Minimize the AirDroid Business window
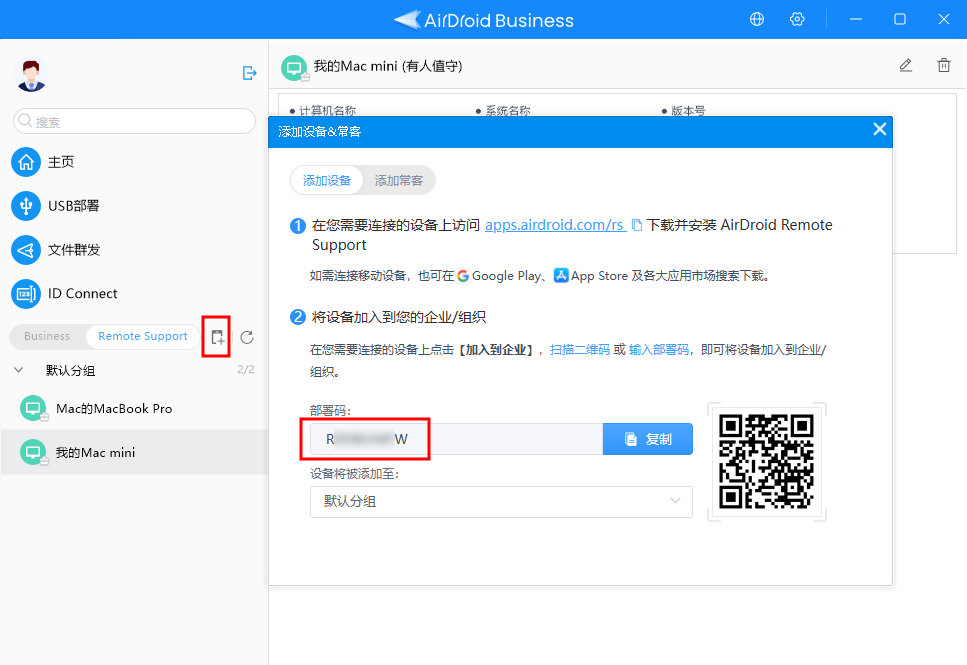 856,19
